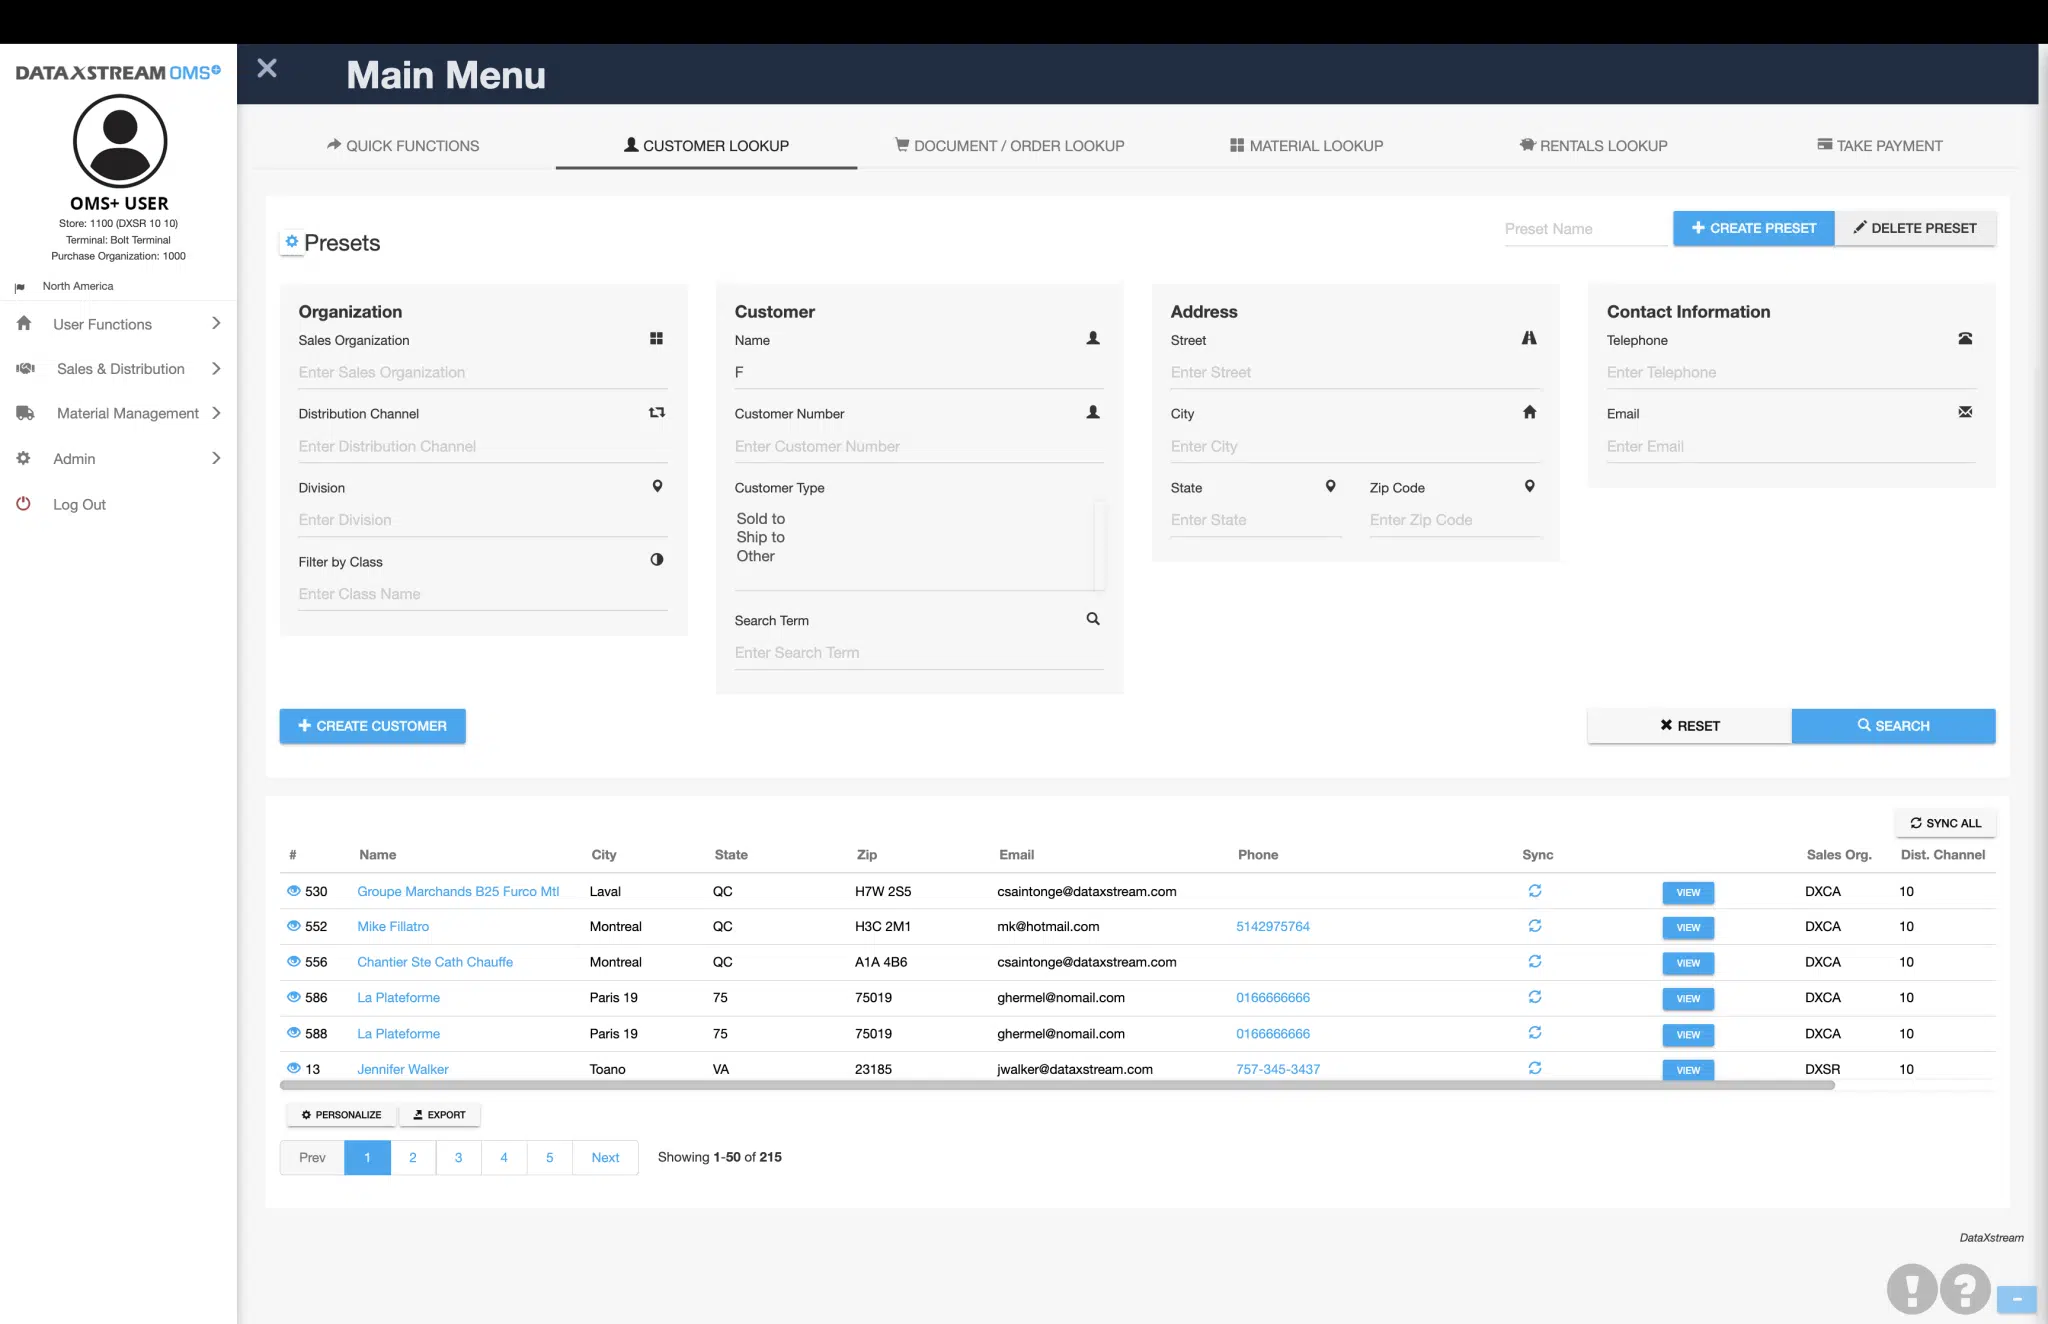Expand Material Management menu

point(118,413)
